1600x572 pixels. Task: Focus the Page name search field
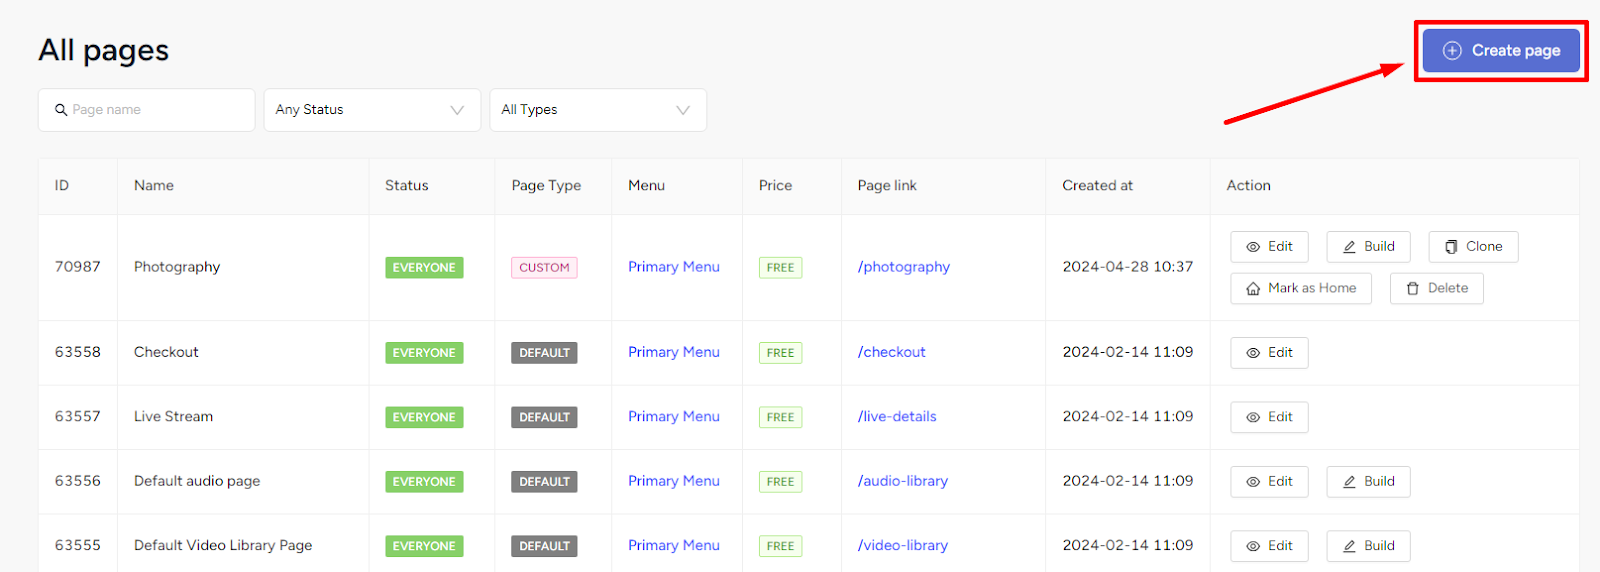pyautogui.click(x=147, y=110)
